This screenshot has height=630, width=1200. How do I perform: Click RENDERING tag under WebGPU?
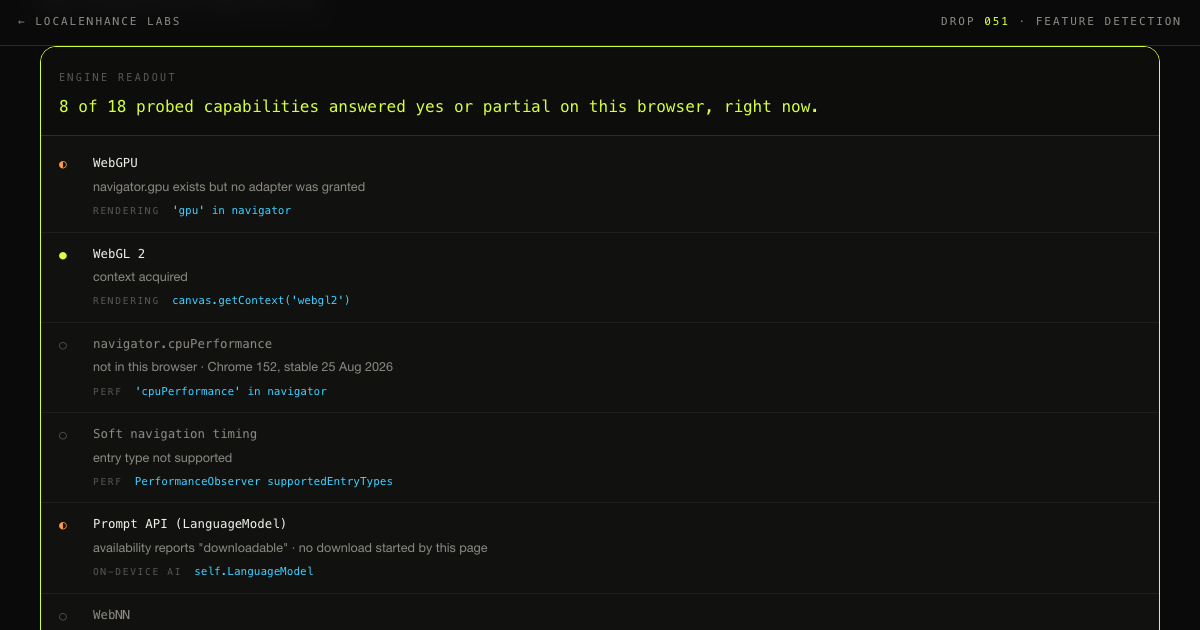click(x=126, y=211)
